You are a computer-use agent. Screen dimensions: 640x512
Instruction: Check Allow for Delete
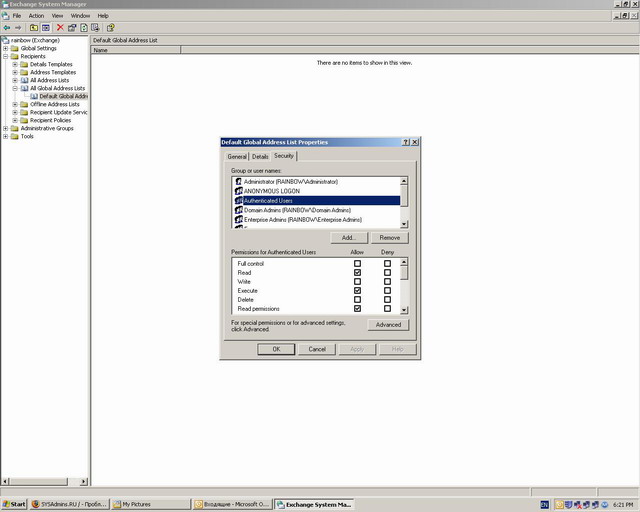(x=357, y=299)
